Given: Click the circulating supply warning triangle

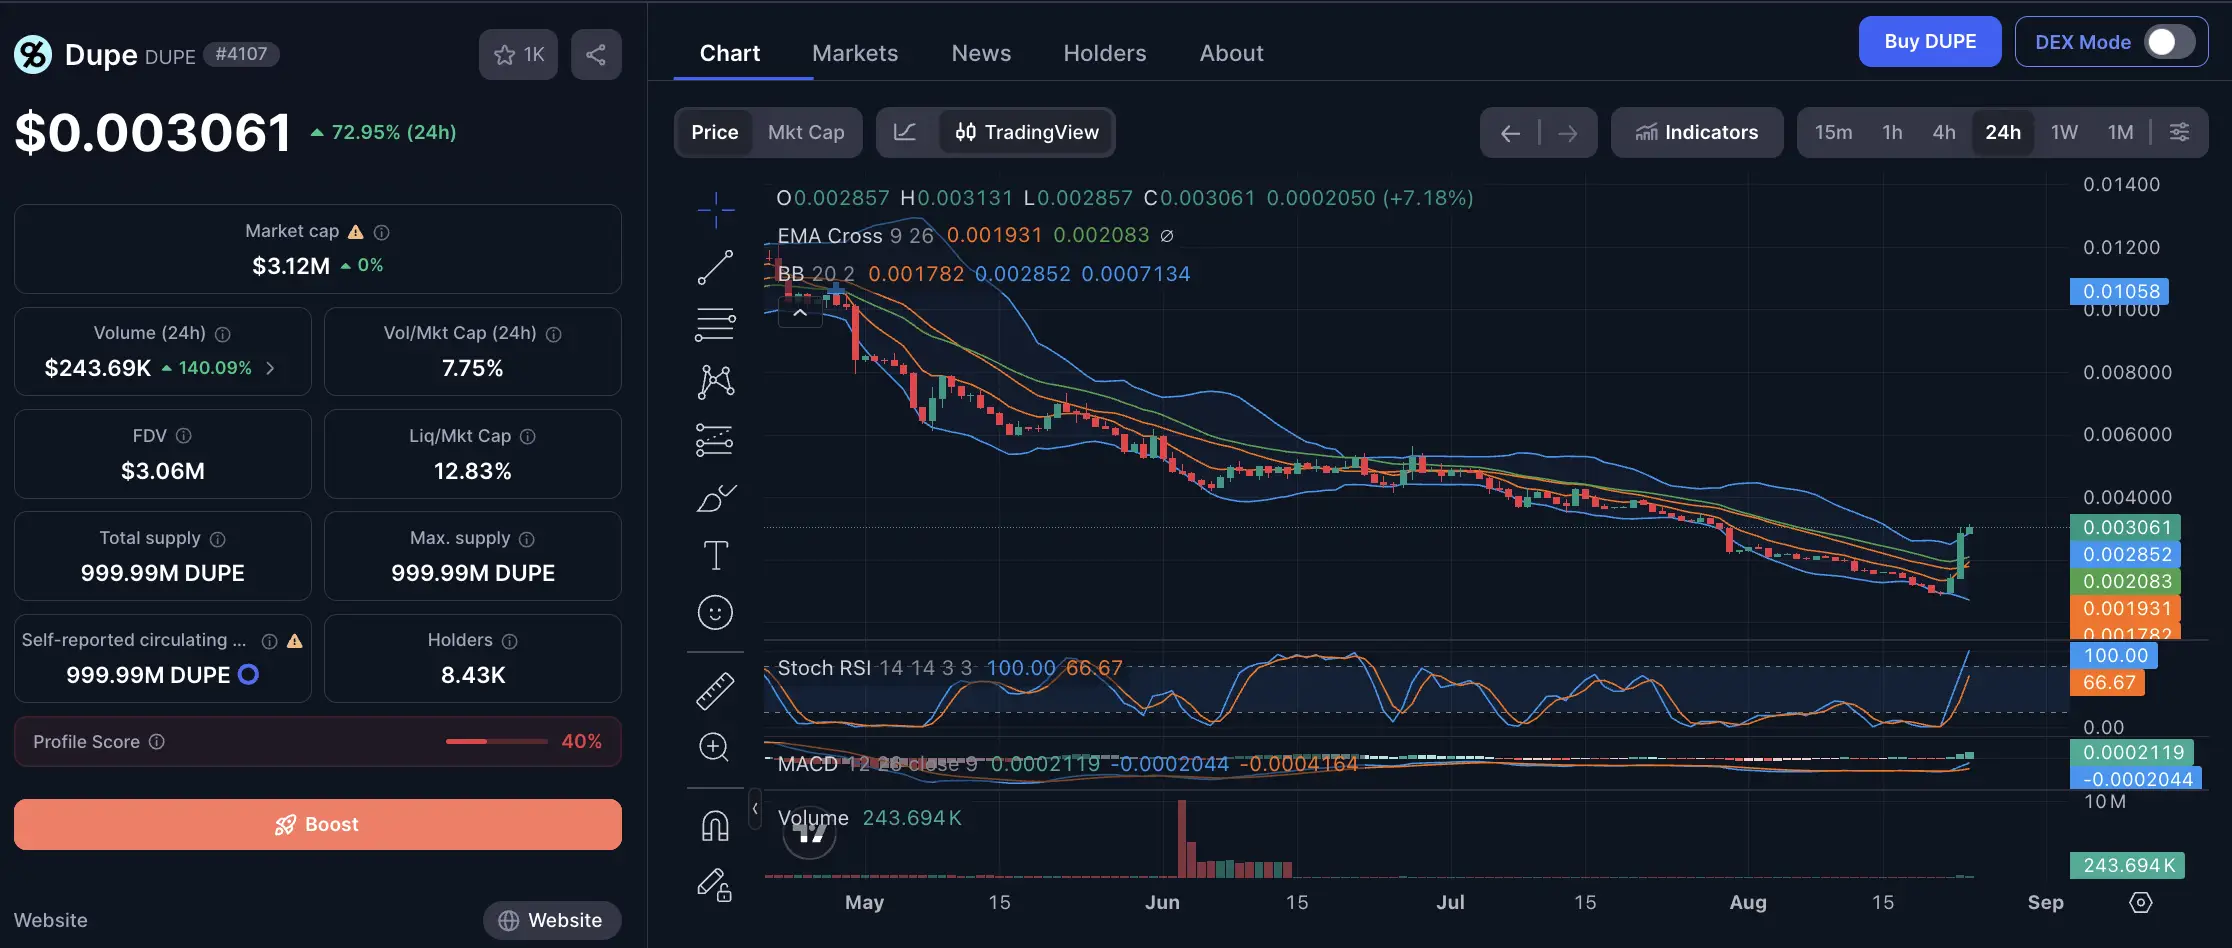Looking at the screenshot, I should coord(294,641).
